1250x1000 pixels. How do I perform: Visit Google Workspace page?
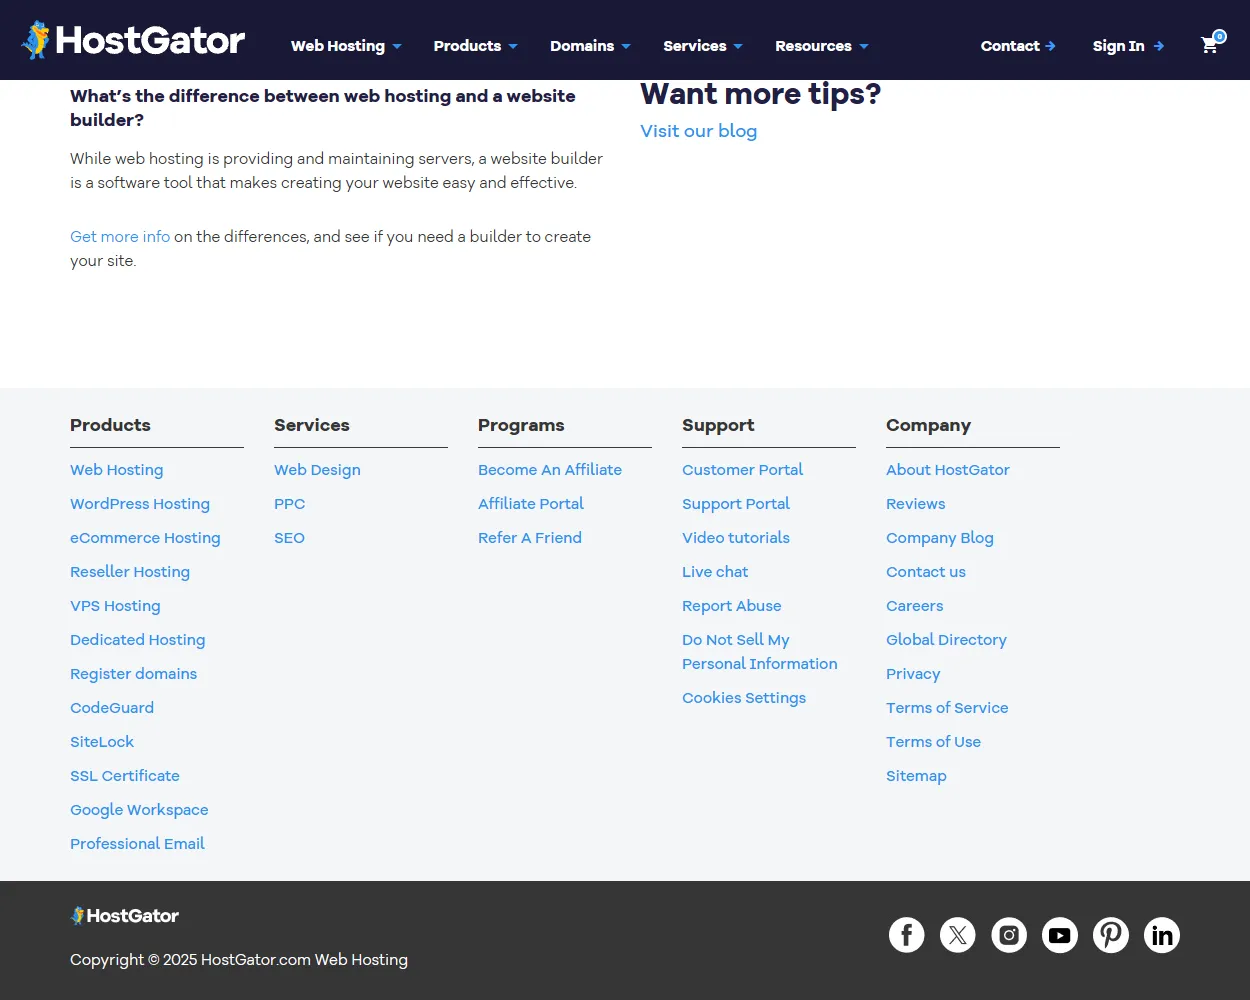(139, 810)
